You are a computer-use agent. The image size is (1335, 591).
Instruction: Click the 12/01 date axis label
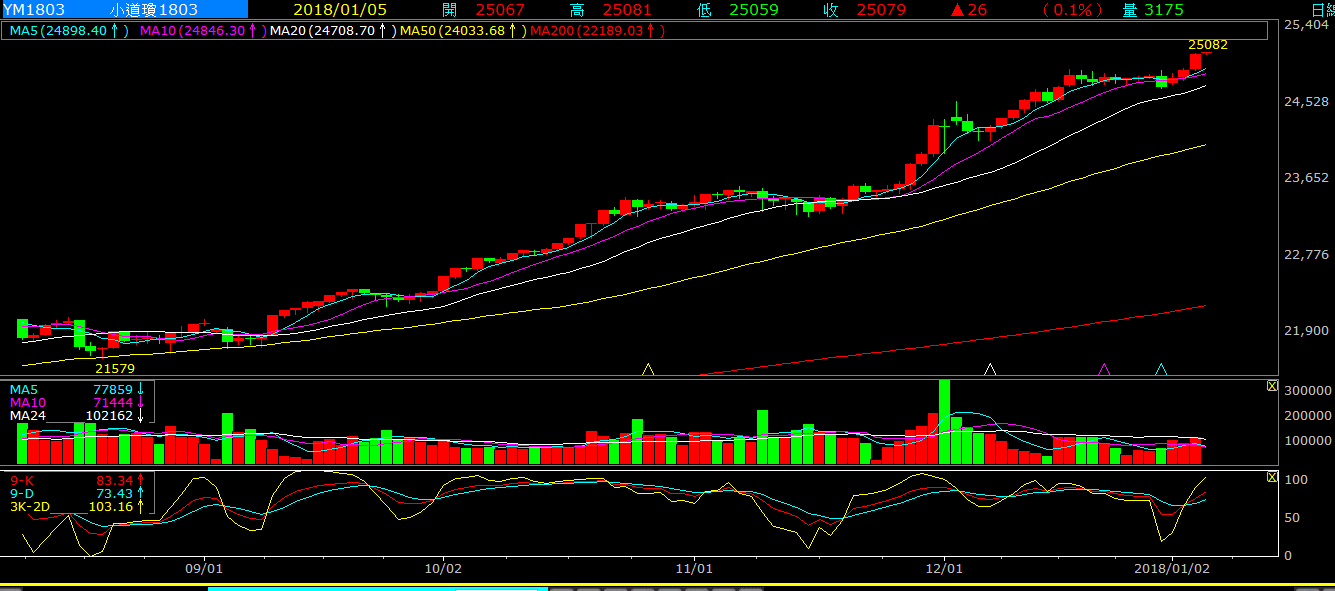tap(944, 567)
